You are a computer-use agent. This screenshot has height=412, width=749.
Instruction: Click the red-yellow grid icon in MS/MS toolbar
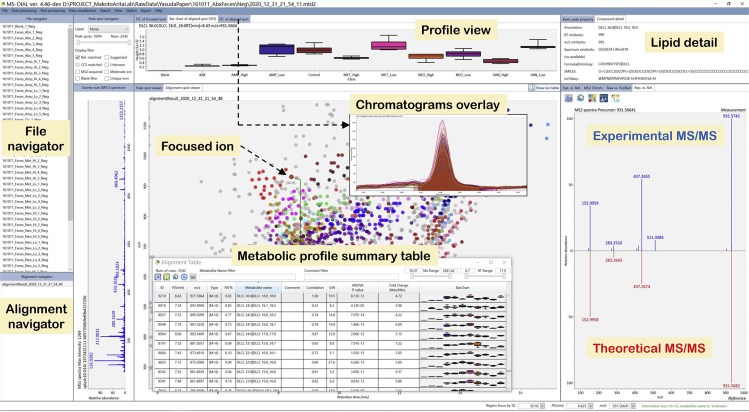[x=592, y=98]
